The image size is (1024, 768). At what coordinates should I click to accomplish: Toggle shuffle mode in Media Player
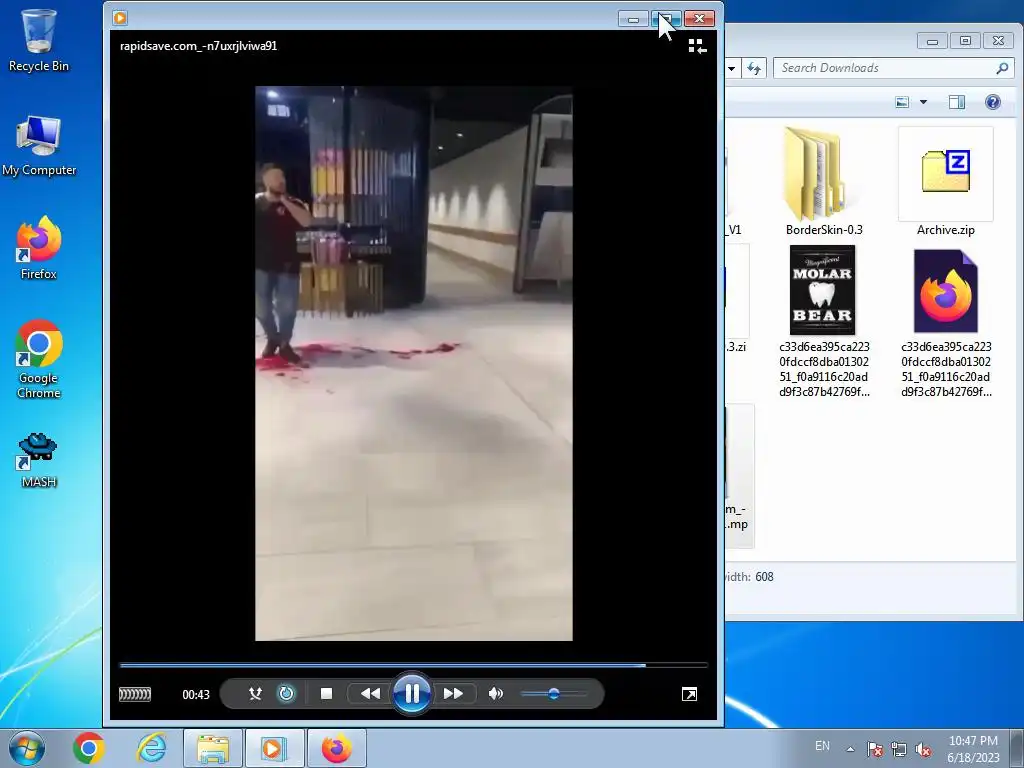[255, 694]
